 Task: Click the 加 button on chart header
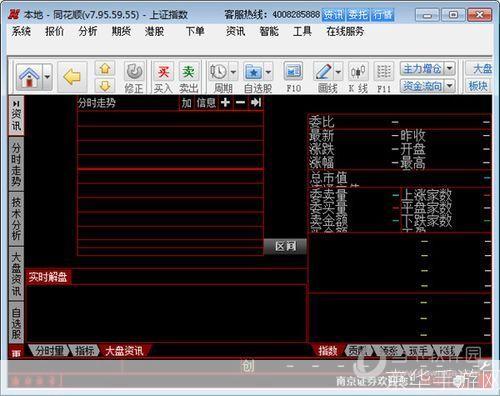(186, 103)
